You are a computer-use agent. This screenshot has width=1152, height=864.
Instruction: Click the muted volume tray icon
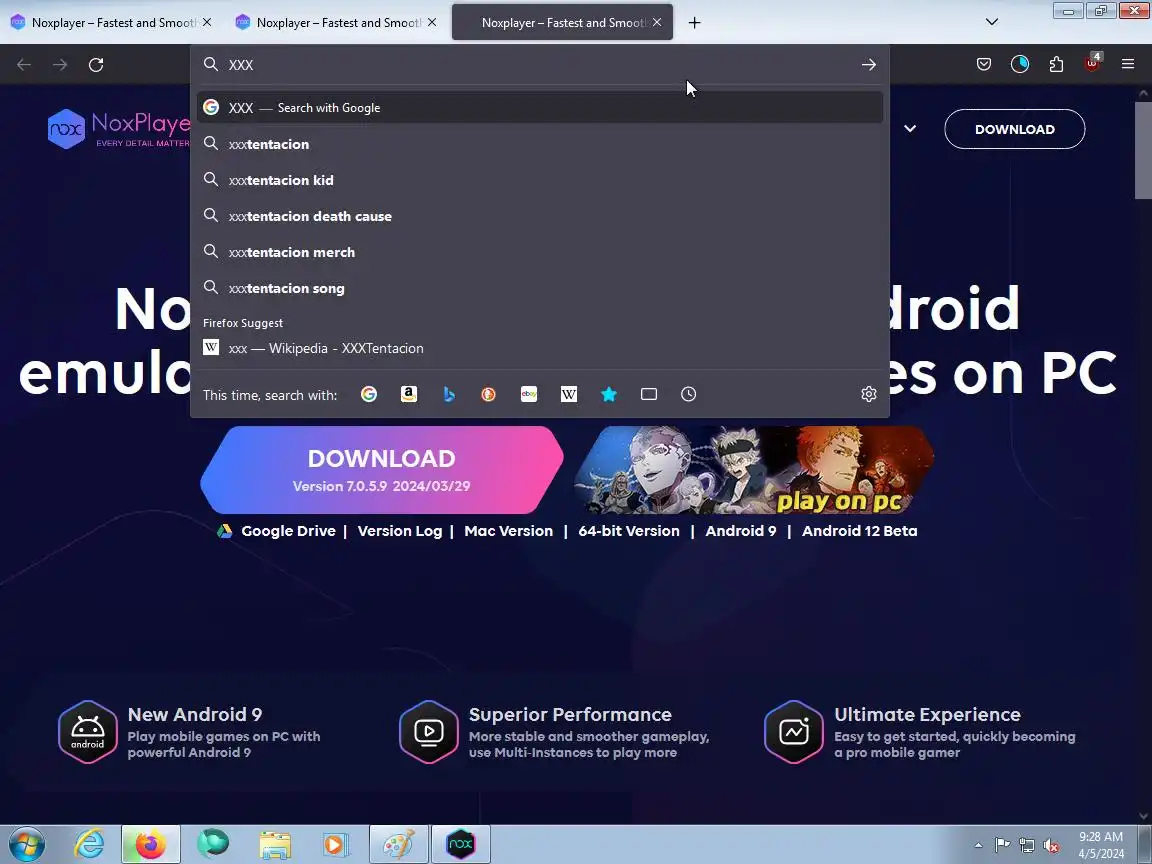click(x=1051, y=846)
